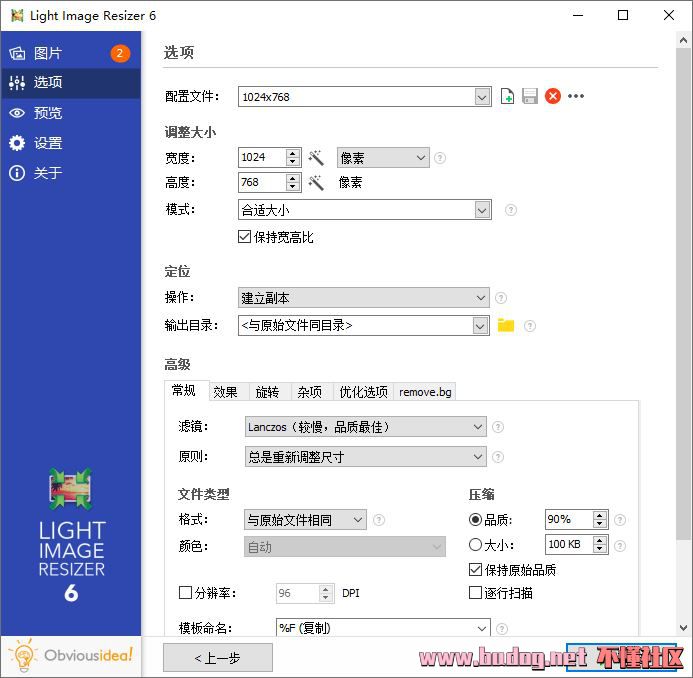Image resolution: width=693 pixels, height=678 pixels.
Task: Click the new profile icon beside 配置文件
Action: pos(508,97)
